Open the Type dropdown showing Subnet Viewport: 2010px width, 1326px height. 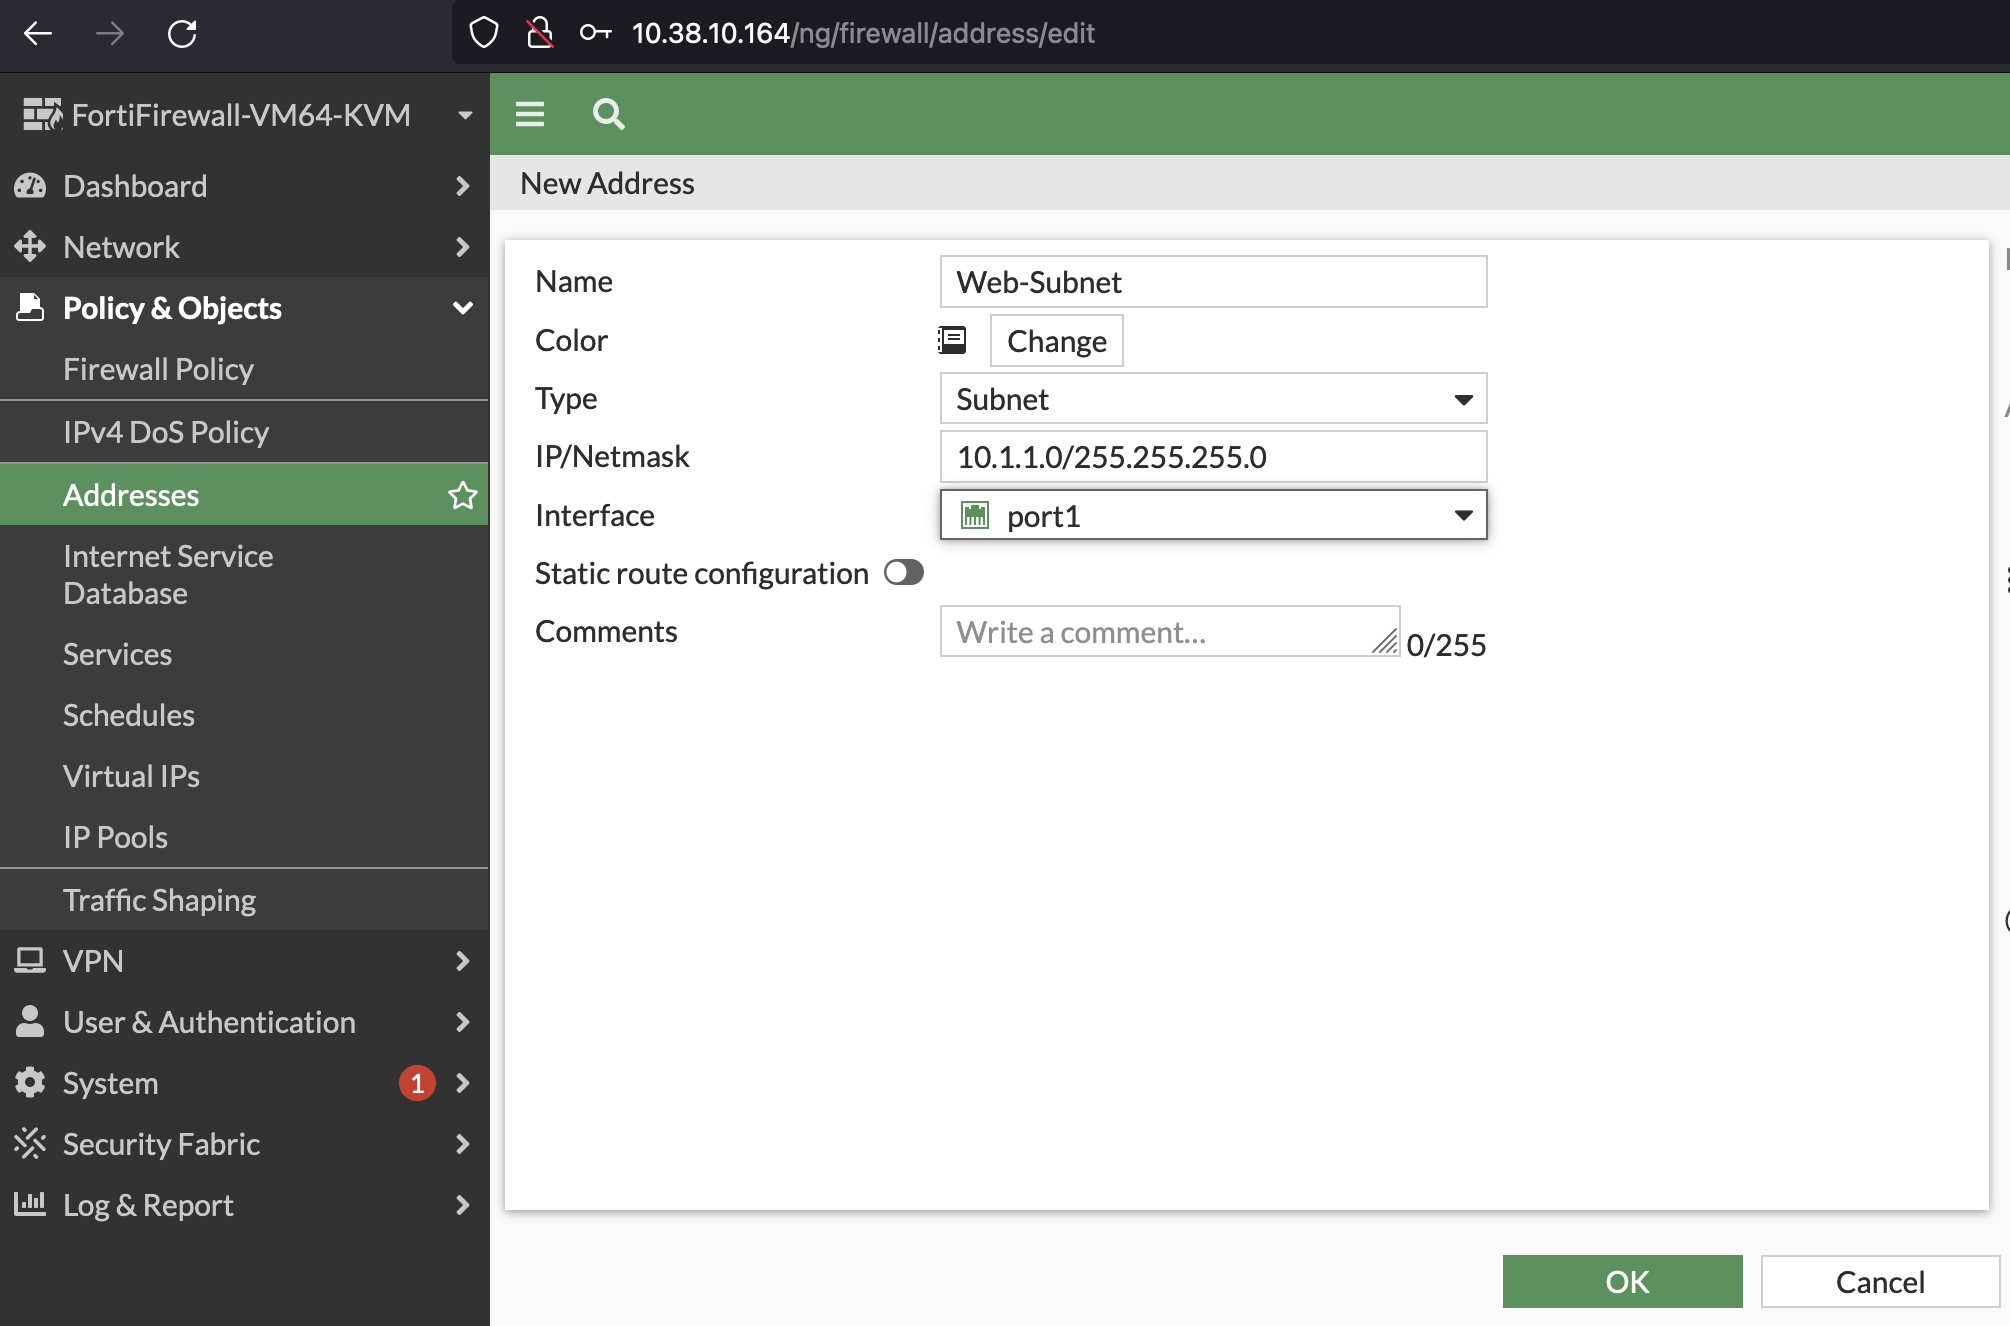pyautogui.click(x=1213, y=399)
